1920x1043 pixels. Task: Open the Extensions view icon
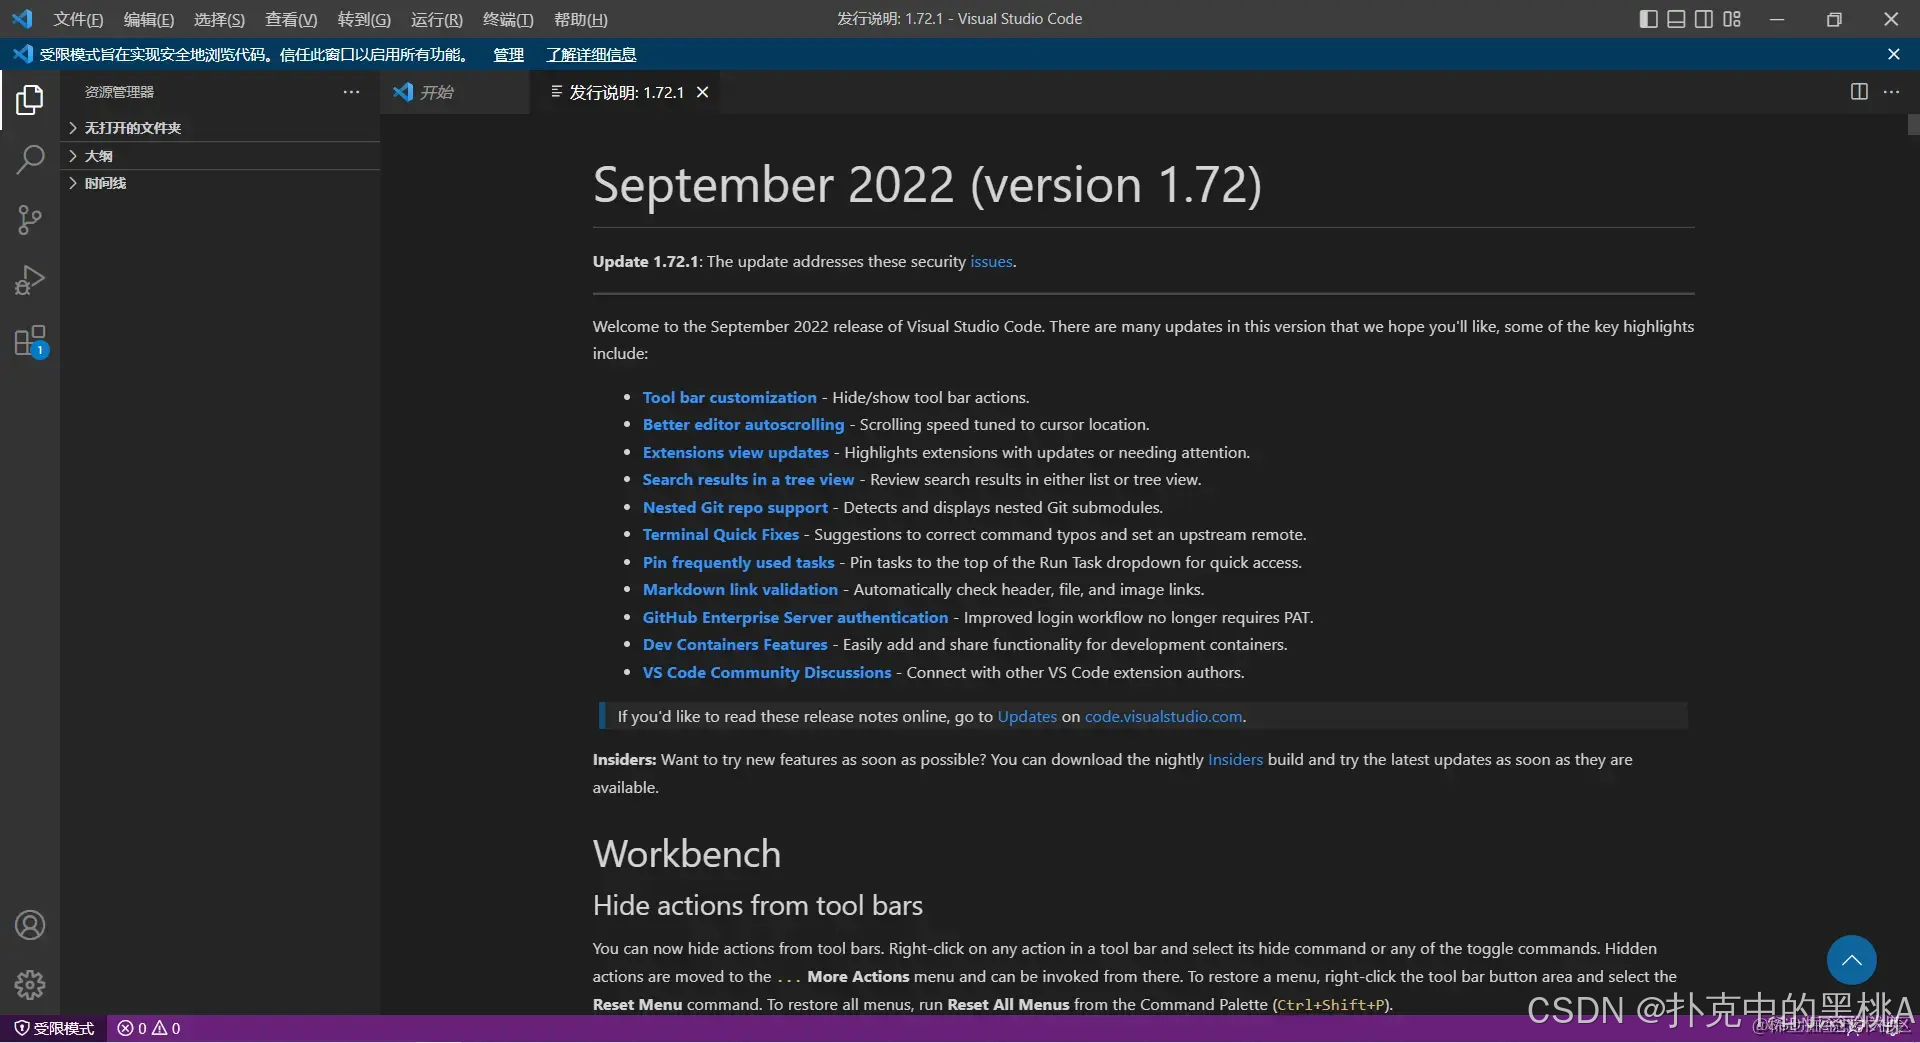pyautogui.click(x=30, y=341)
